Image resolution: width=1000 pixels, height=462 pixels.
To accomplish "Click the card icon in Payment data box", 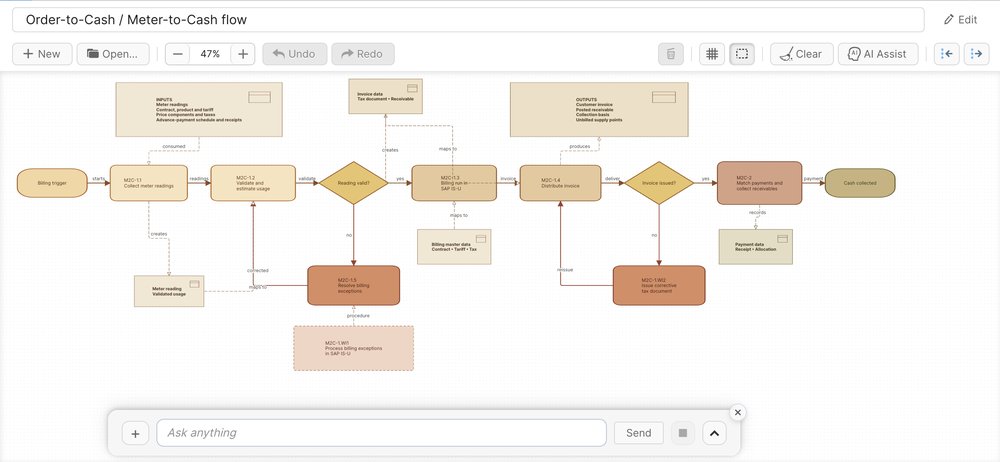I will 782,239.
